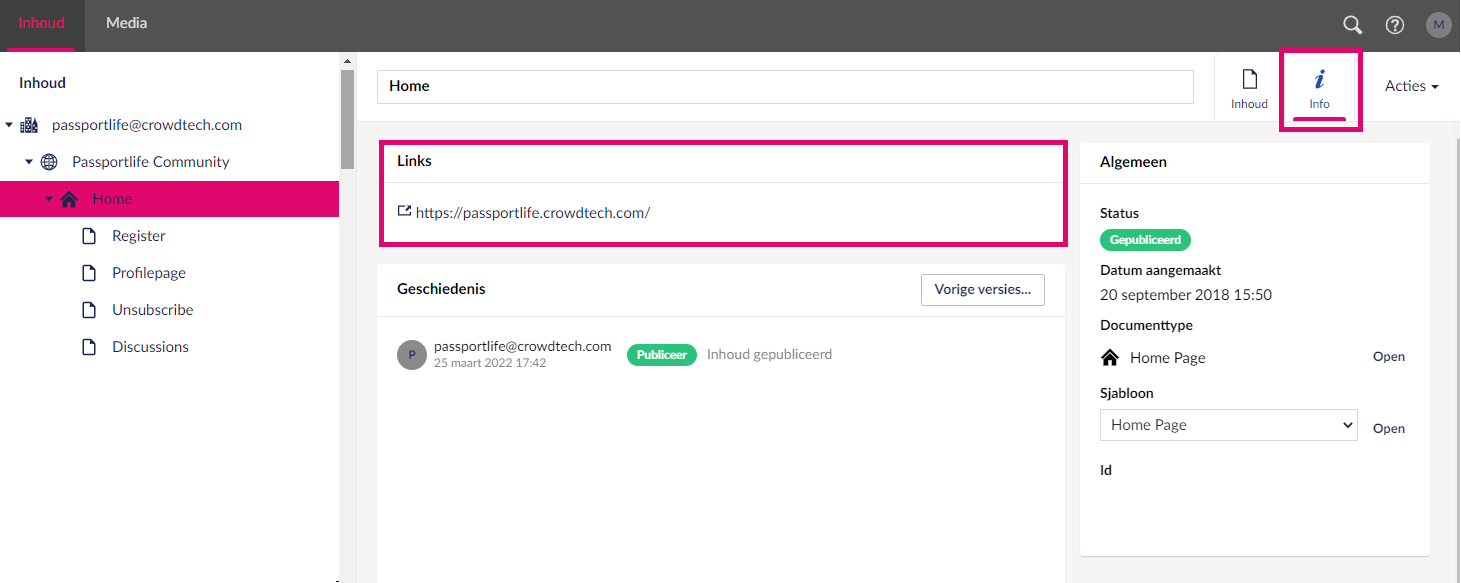Screen dimensions: 1461x583
Task: Select Passportlife Community in the tree
Action: pyautogui.click(x=151, y=162)
